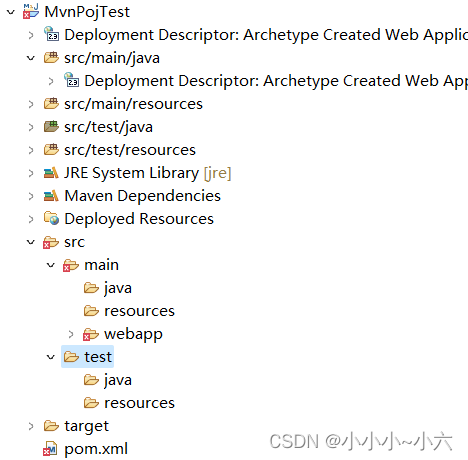468x460 pixels.
Task: Click the resources folder icon under test
Action: [91, 403]
